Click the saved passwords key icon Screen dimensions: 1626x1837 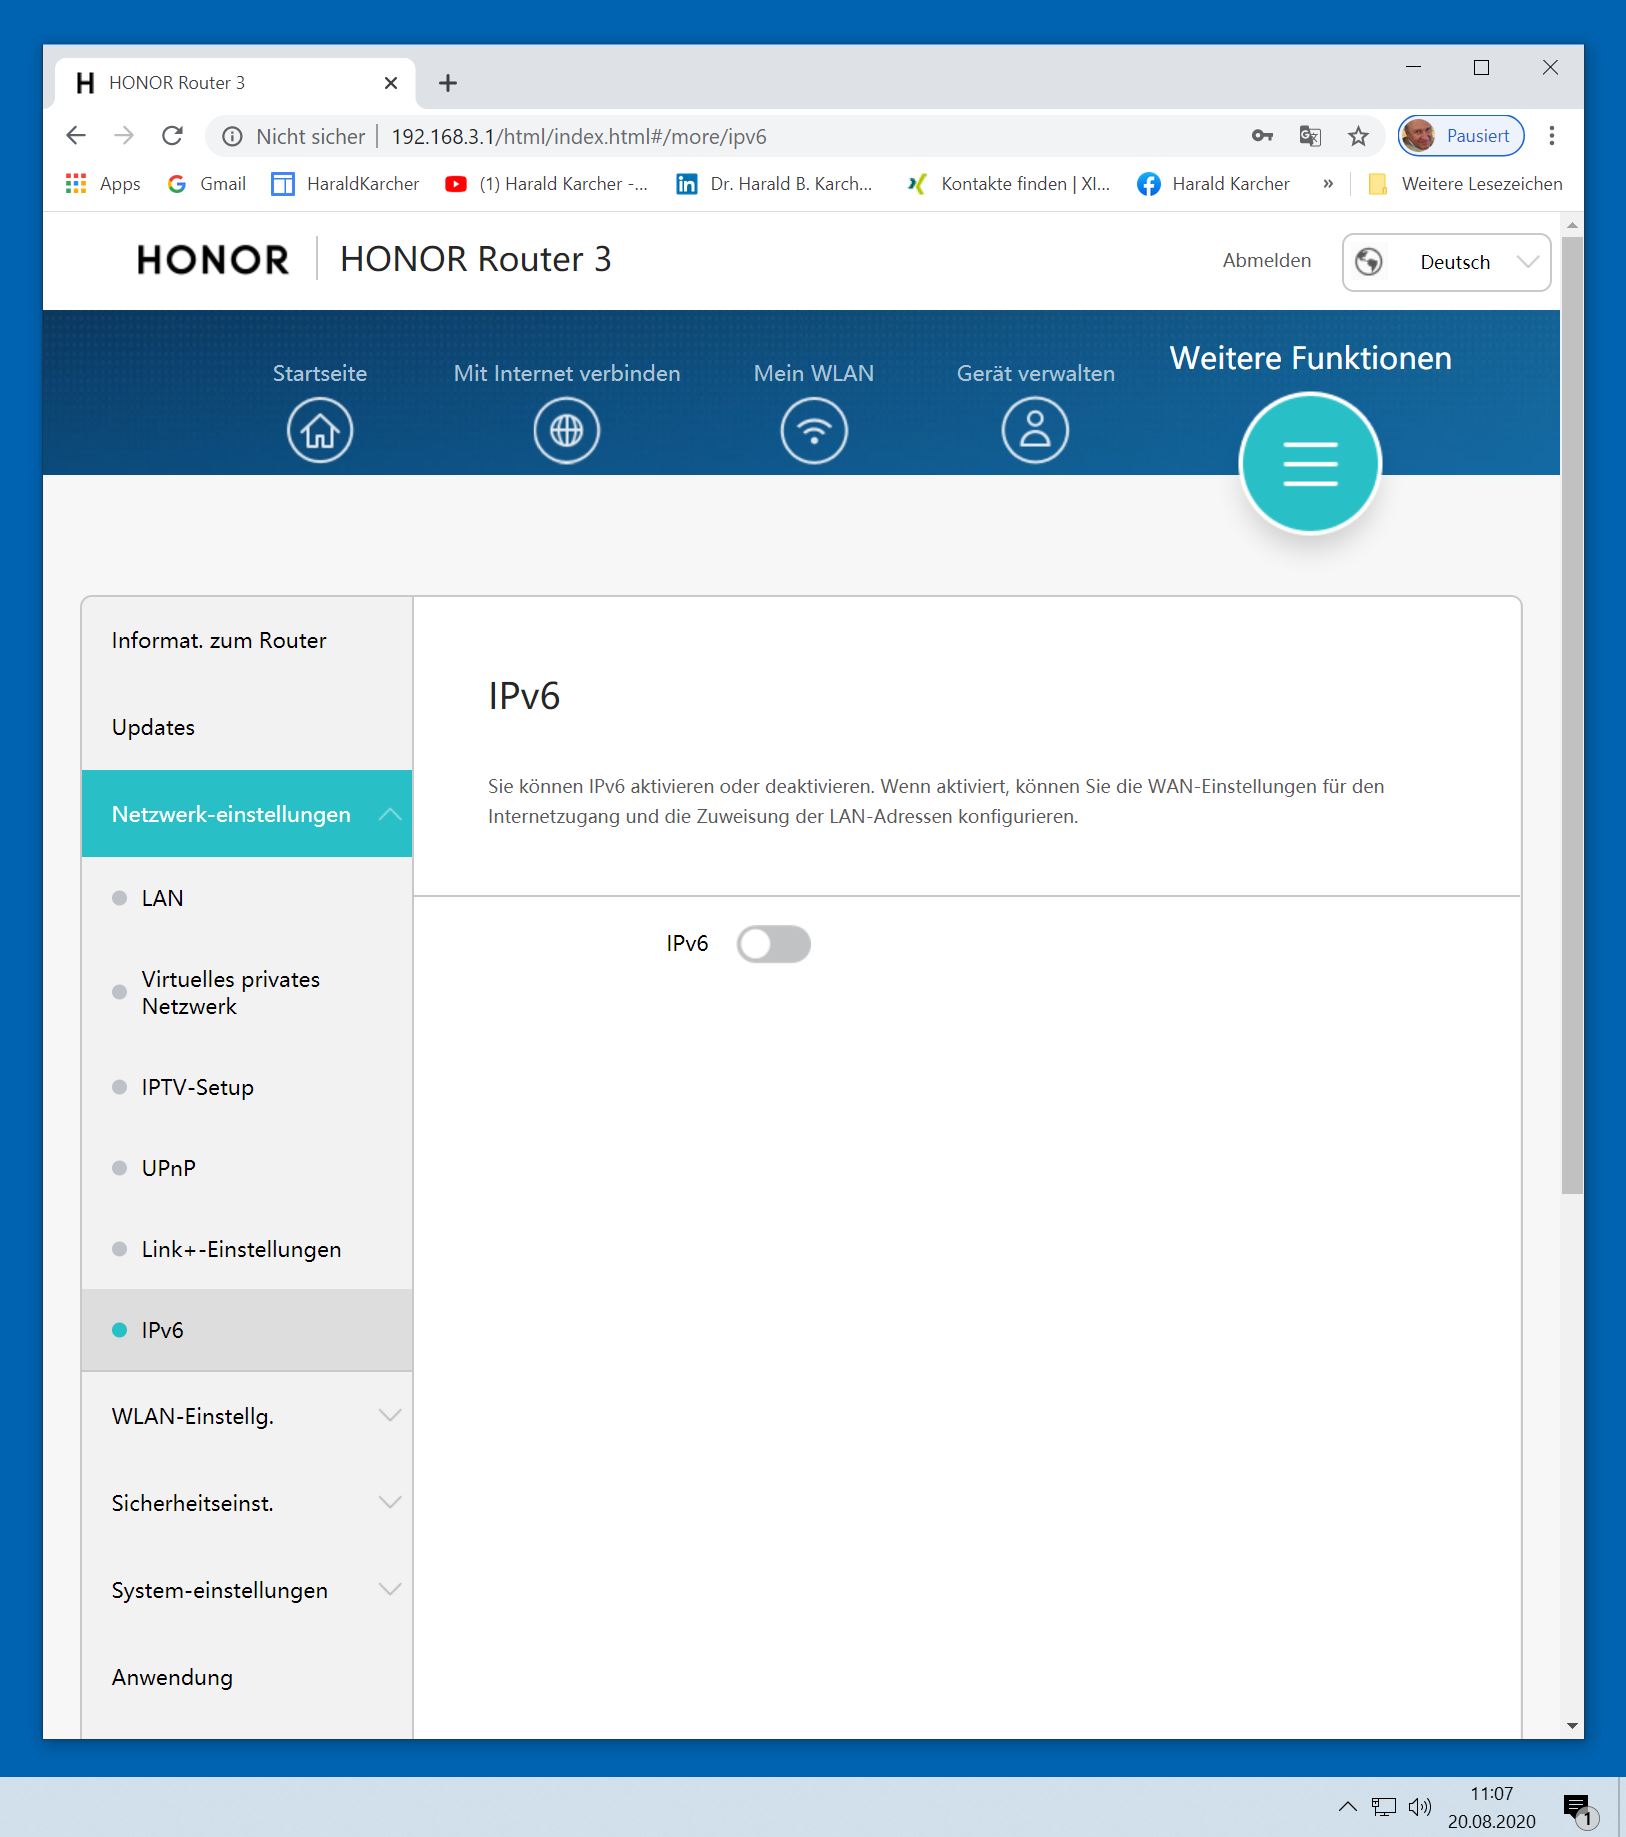tap(1262, 136)
